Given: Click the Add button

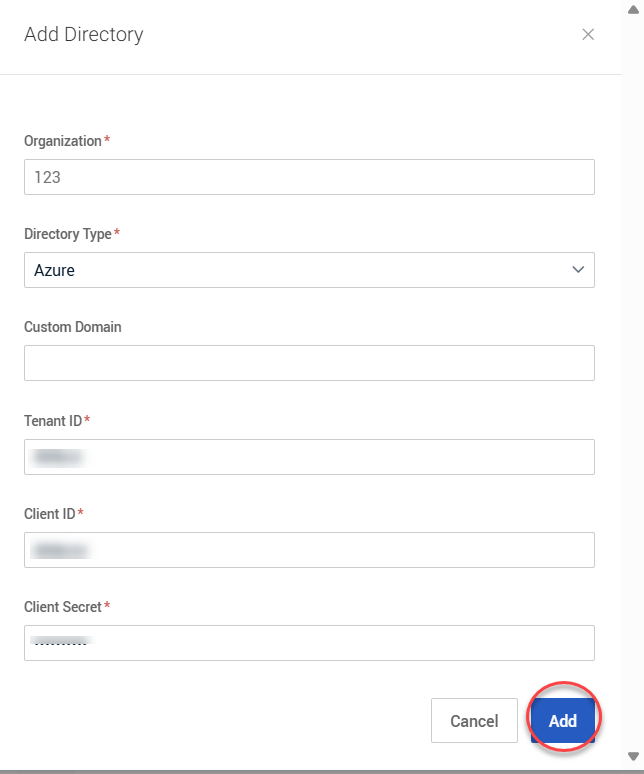Looking at the screenshot, I should pyautogui.click(x=563, y=721).
